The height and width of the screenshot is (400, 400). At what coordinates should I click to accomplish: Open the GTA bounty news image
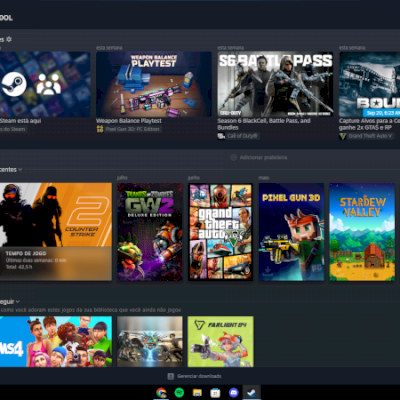(x=370, y=84)
